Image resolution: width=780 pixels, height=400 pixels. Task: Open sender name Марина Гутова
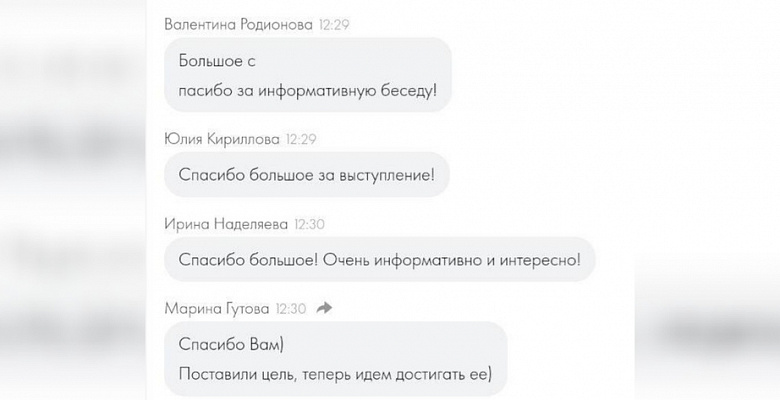coord(217,309)
